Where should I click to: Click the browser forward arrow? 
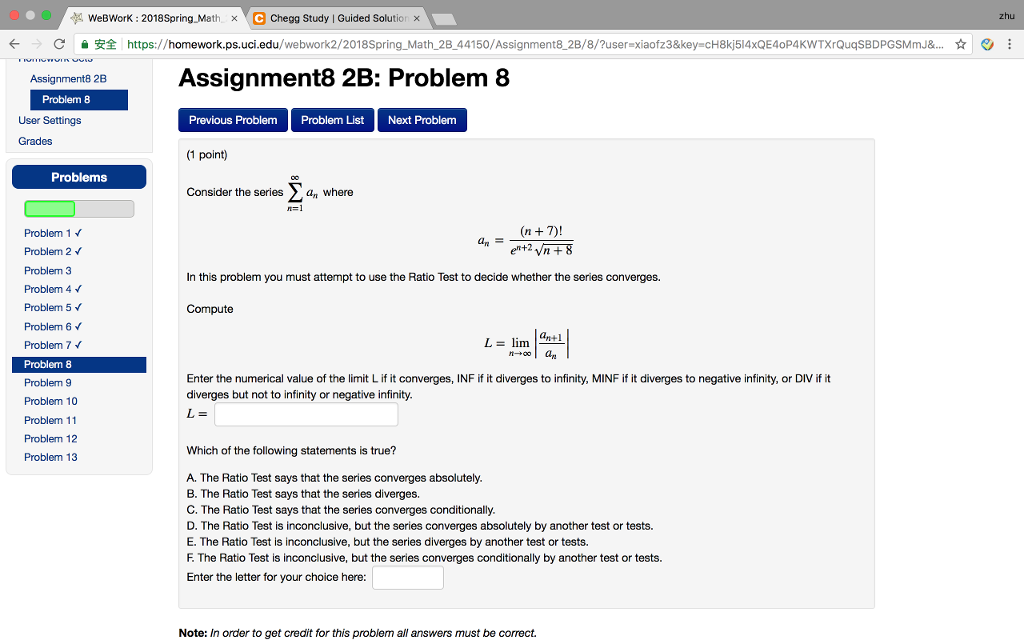[x=37, y=45]
